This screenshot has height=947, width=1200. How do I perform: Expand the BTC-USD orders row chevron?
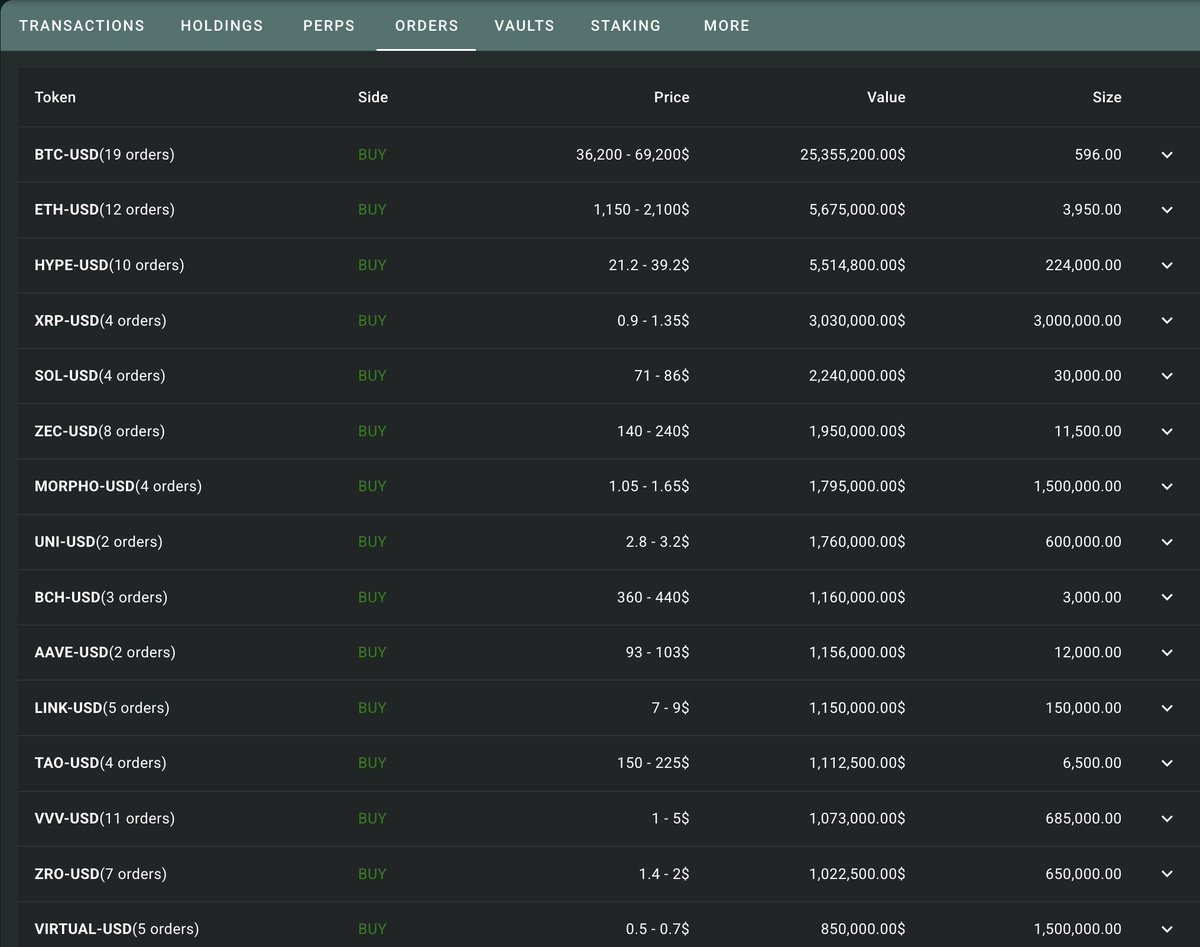pos(1166,155)
